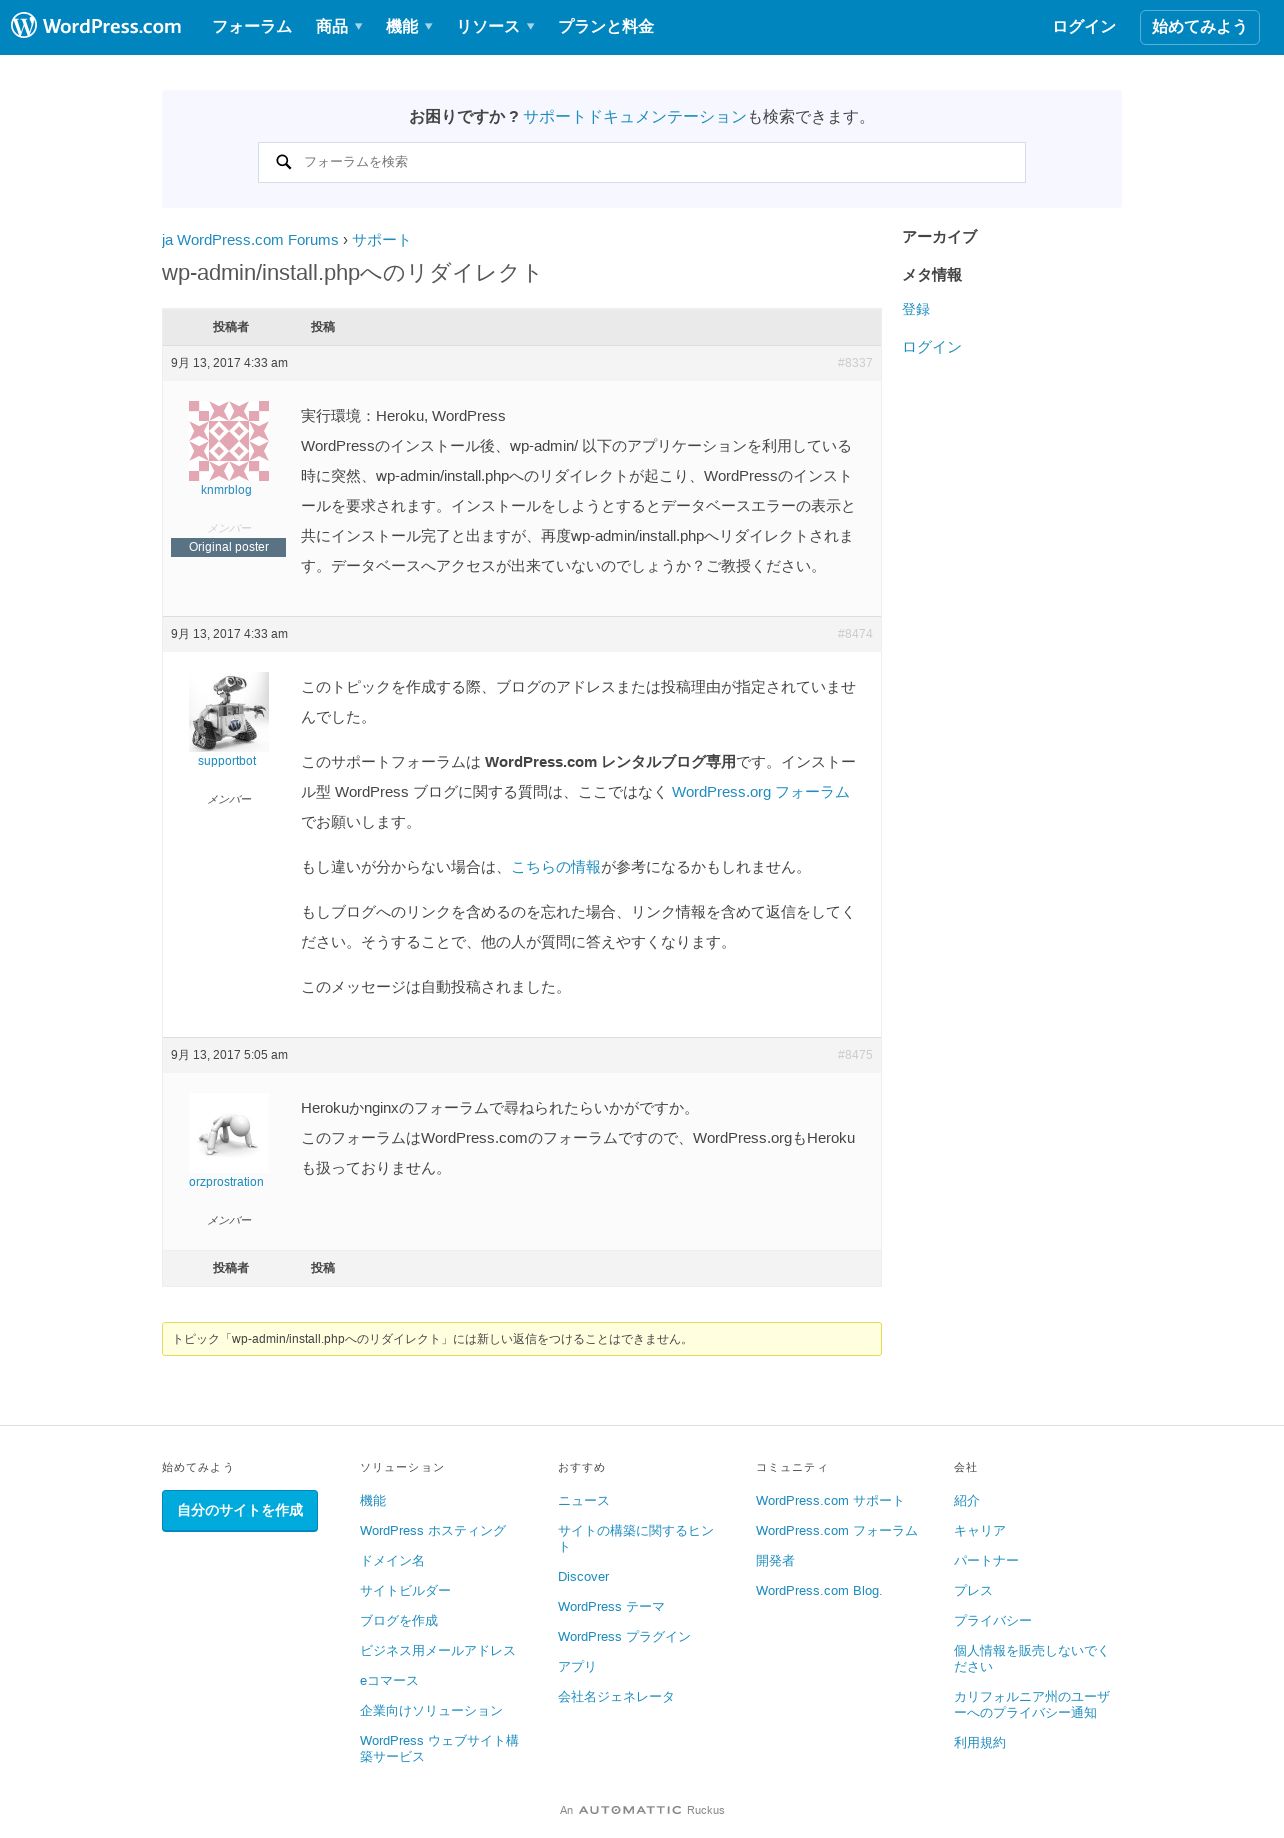
Task: Open the supportbot username link
Action: click(x=227, y=761)
